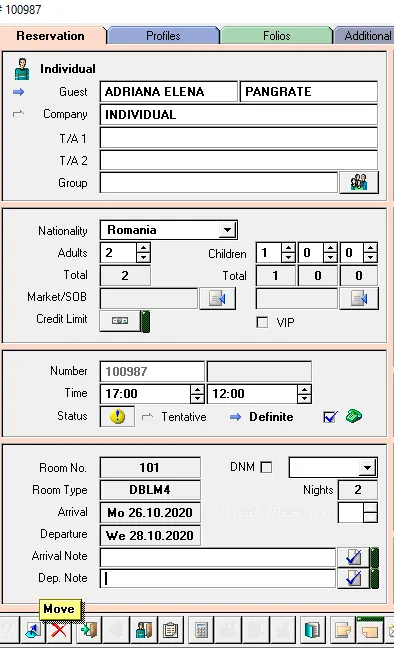Viewport: 394px width, 648px height.
Task: Click green indicator beside Dep. Note
Action: tap(374, 579)
